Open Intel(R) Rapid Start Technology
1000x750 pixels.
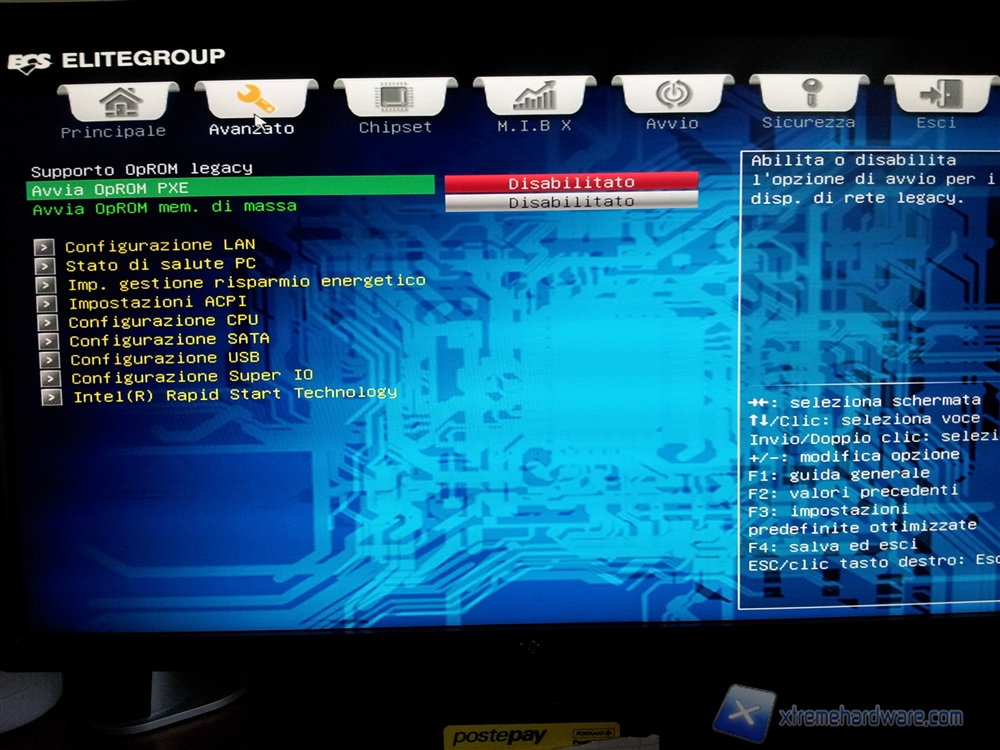pyautogui.click(x=235, y=394)
